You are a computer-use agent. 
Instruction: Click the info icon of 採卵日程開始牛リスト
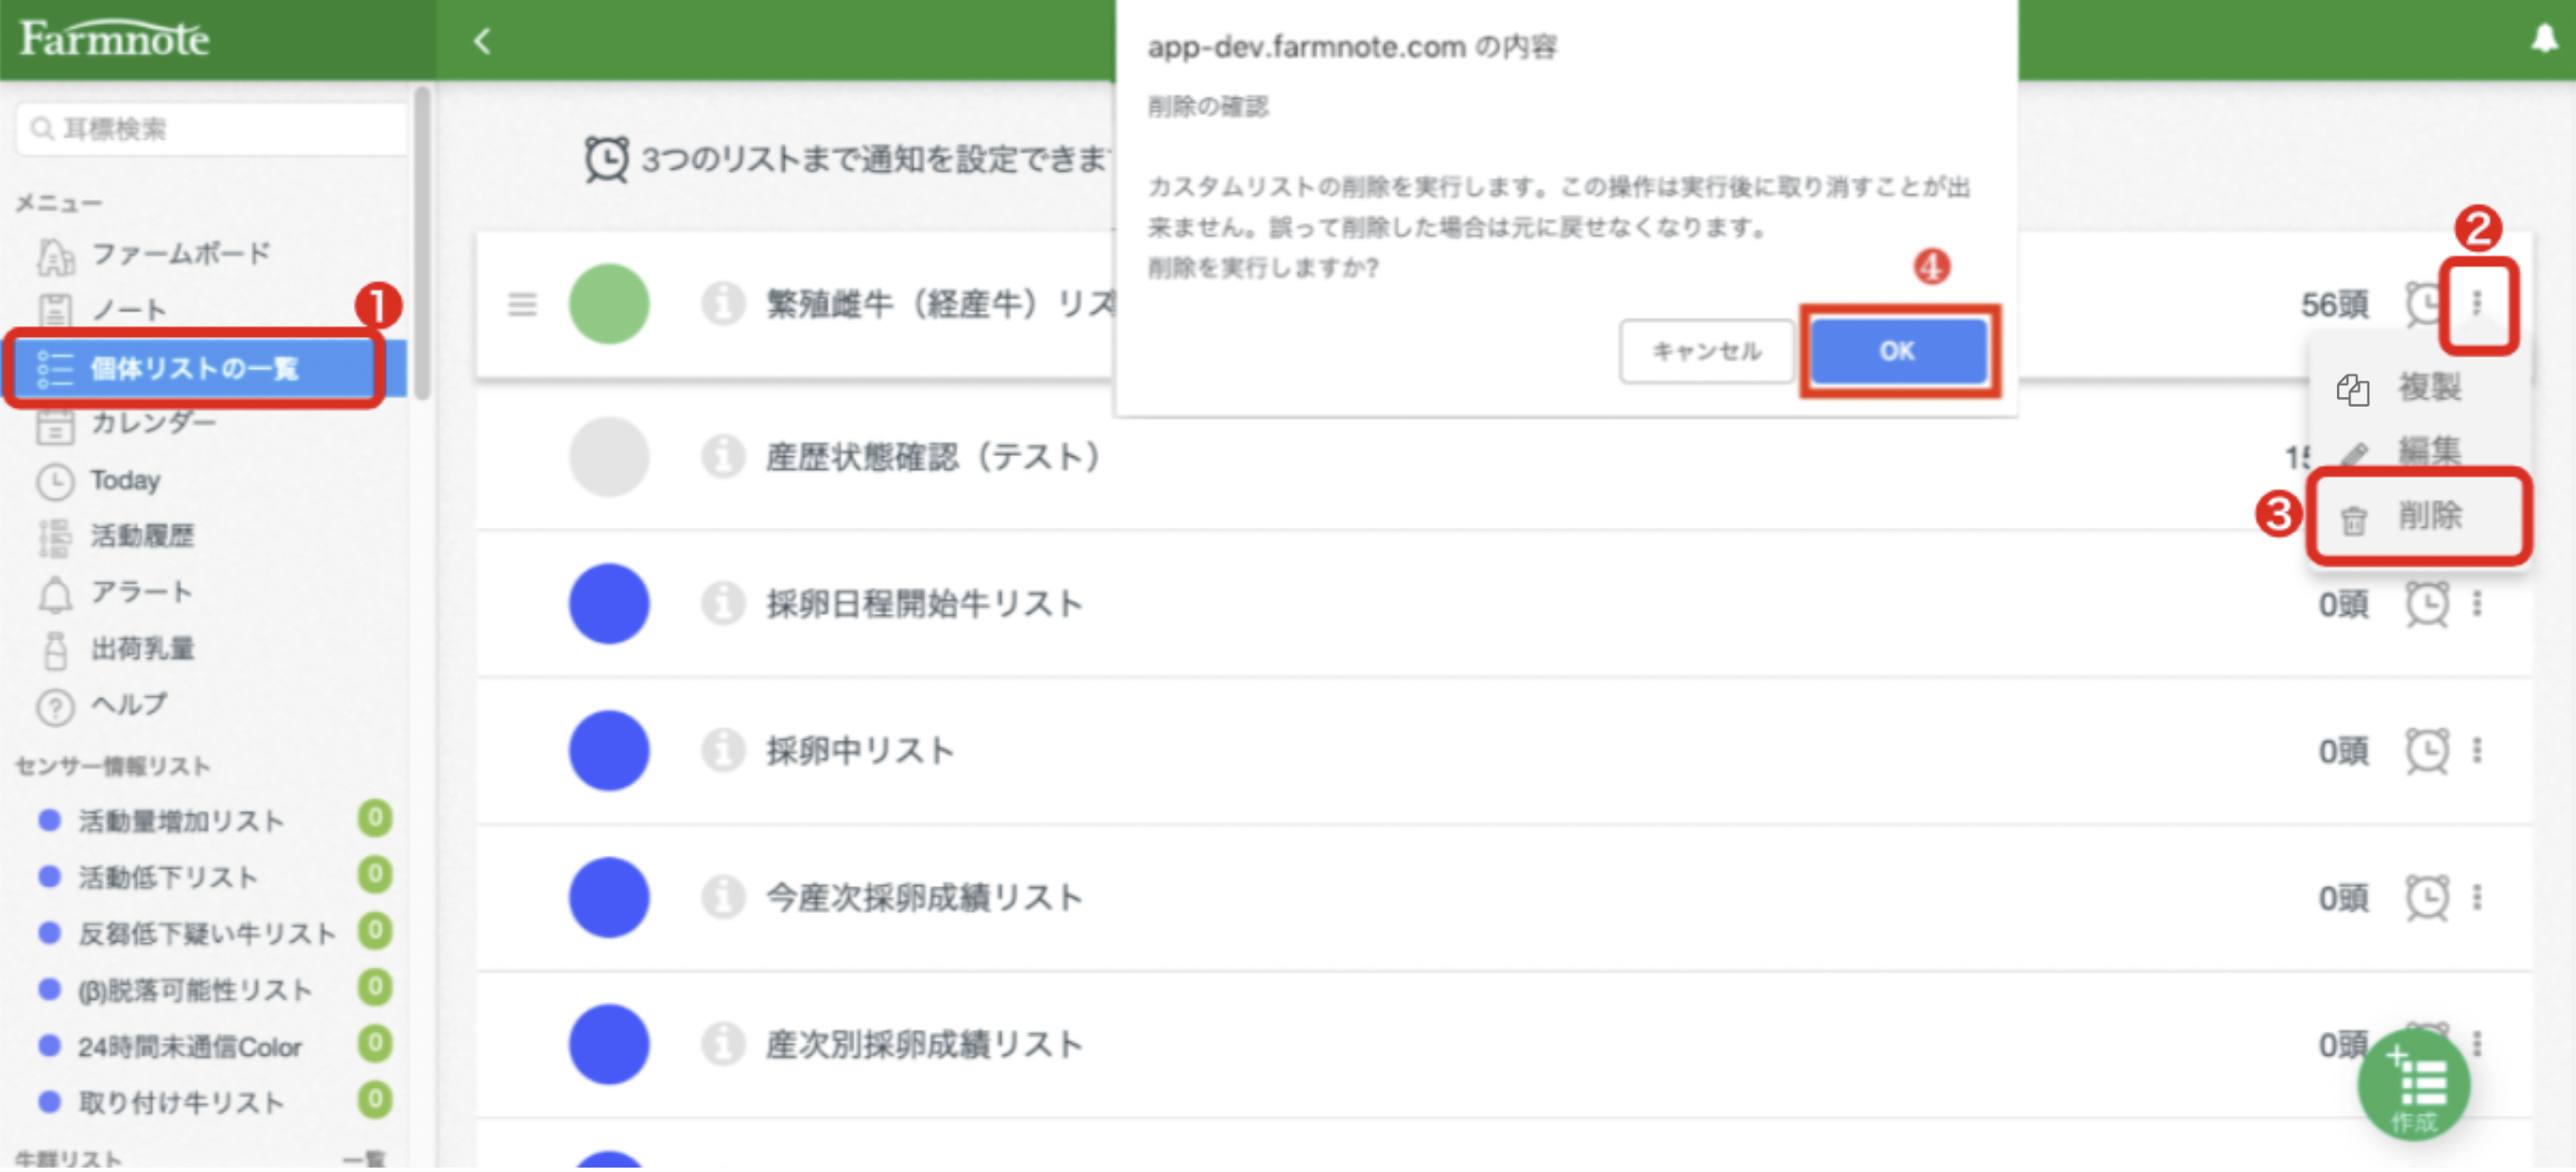pos(723,604)
